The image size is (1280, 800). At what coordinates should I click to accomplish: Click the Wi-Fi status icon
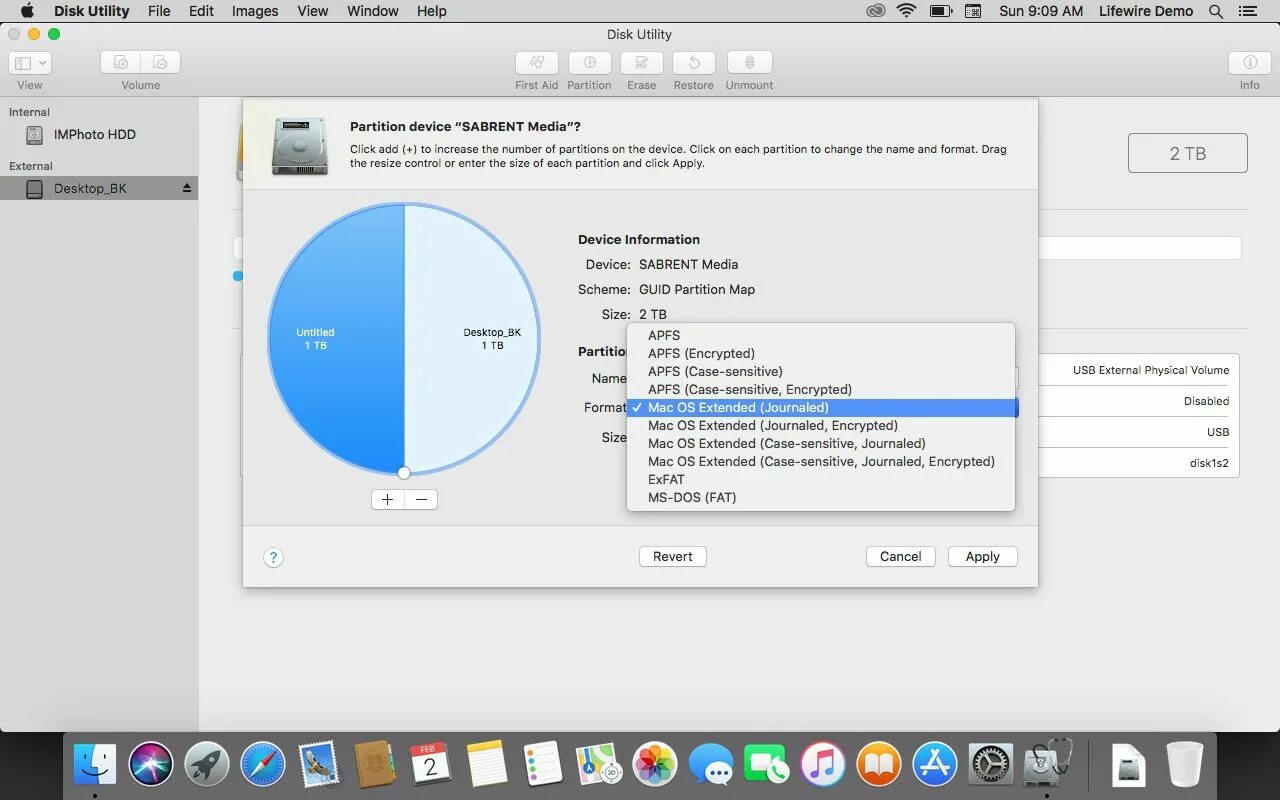[x=907, y=11]
